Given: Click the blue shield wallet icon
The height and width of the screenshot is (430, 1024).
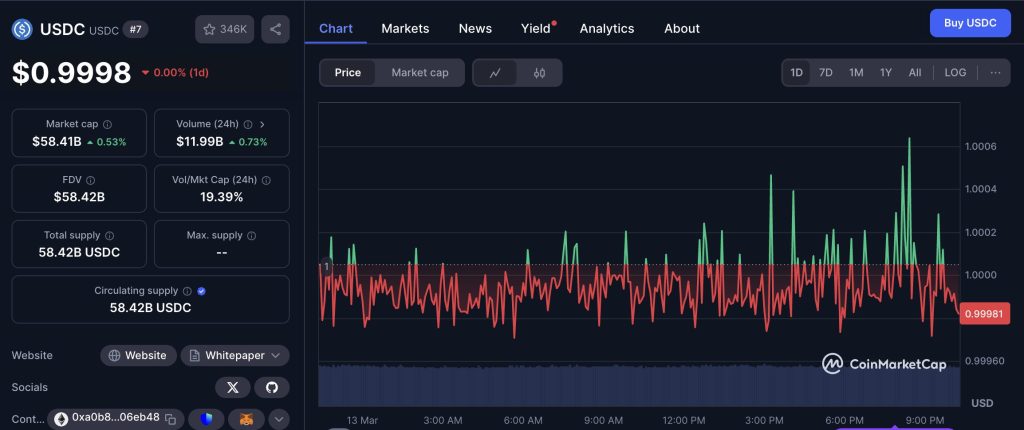Looking at the screenshot, I should pyautogui.click(x=206, y=419).
